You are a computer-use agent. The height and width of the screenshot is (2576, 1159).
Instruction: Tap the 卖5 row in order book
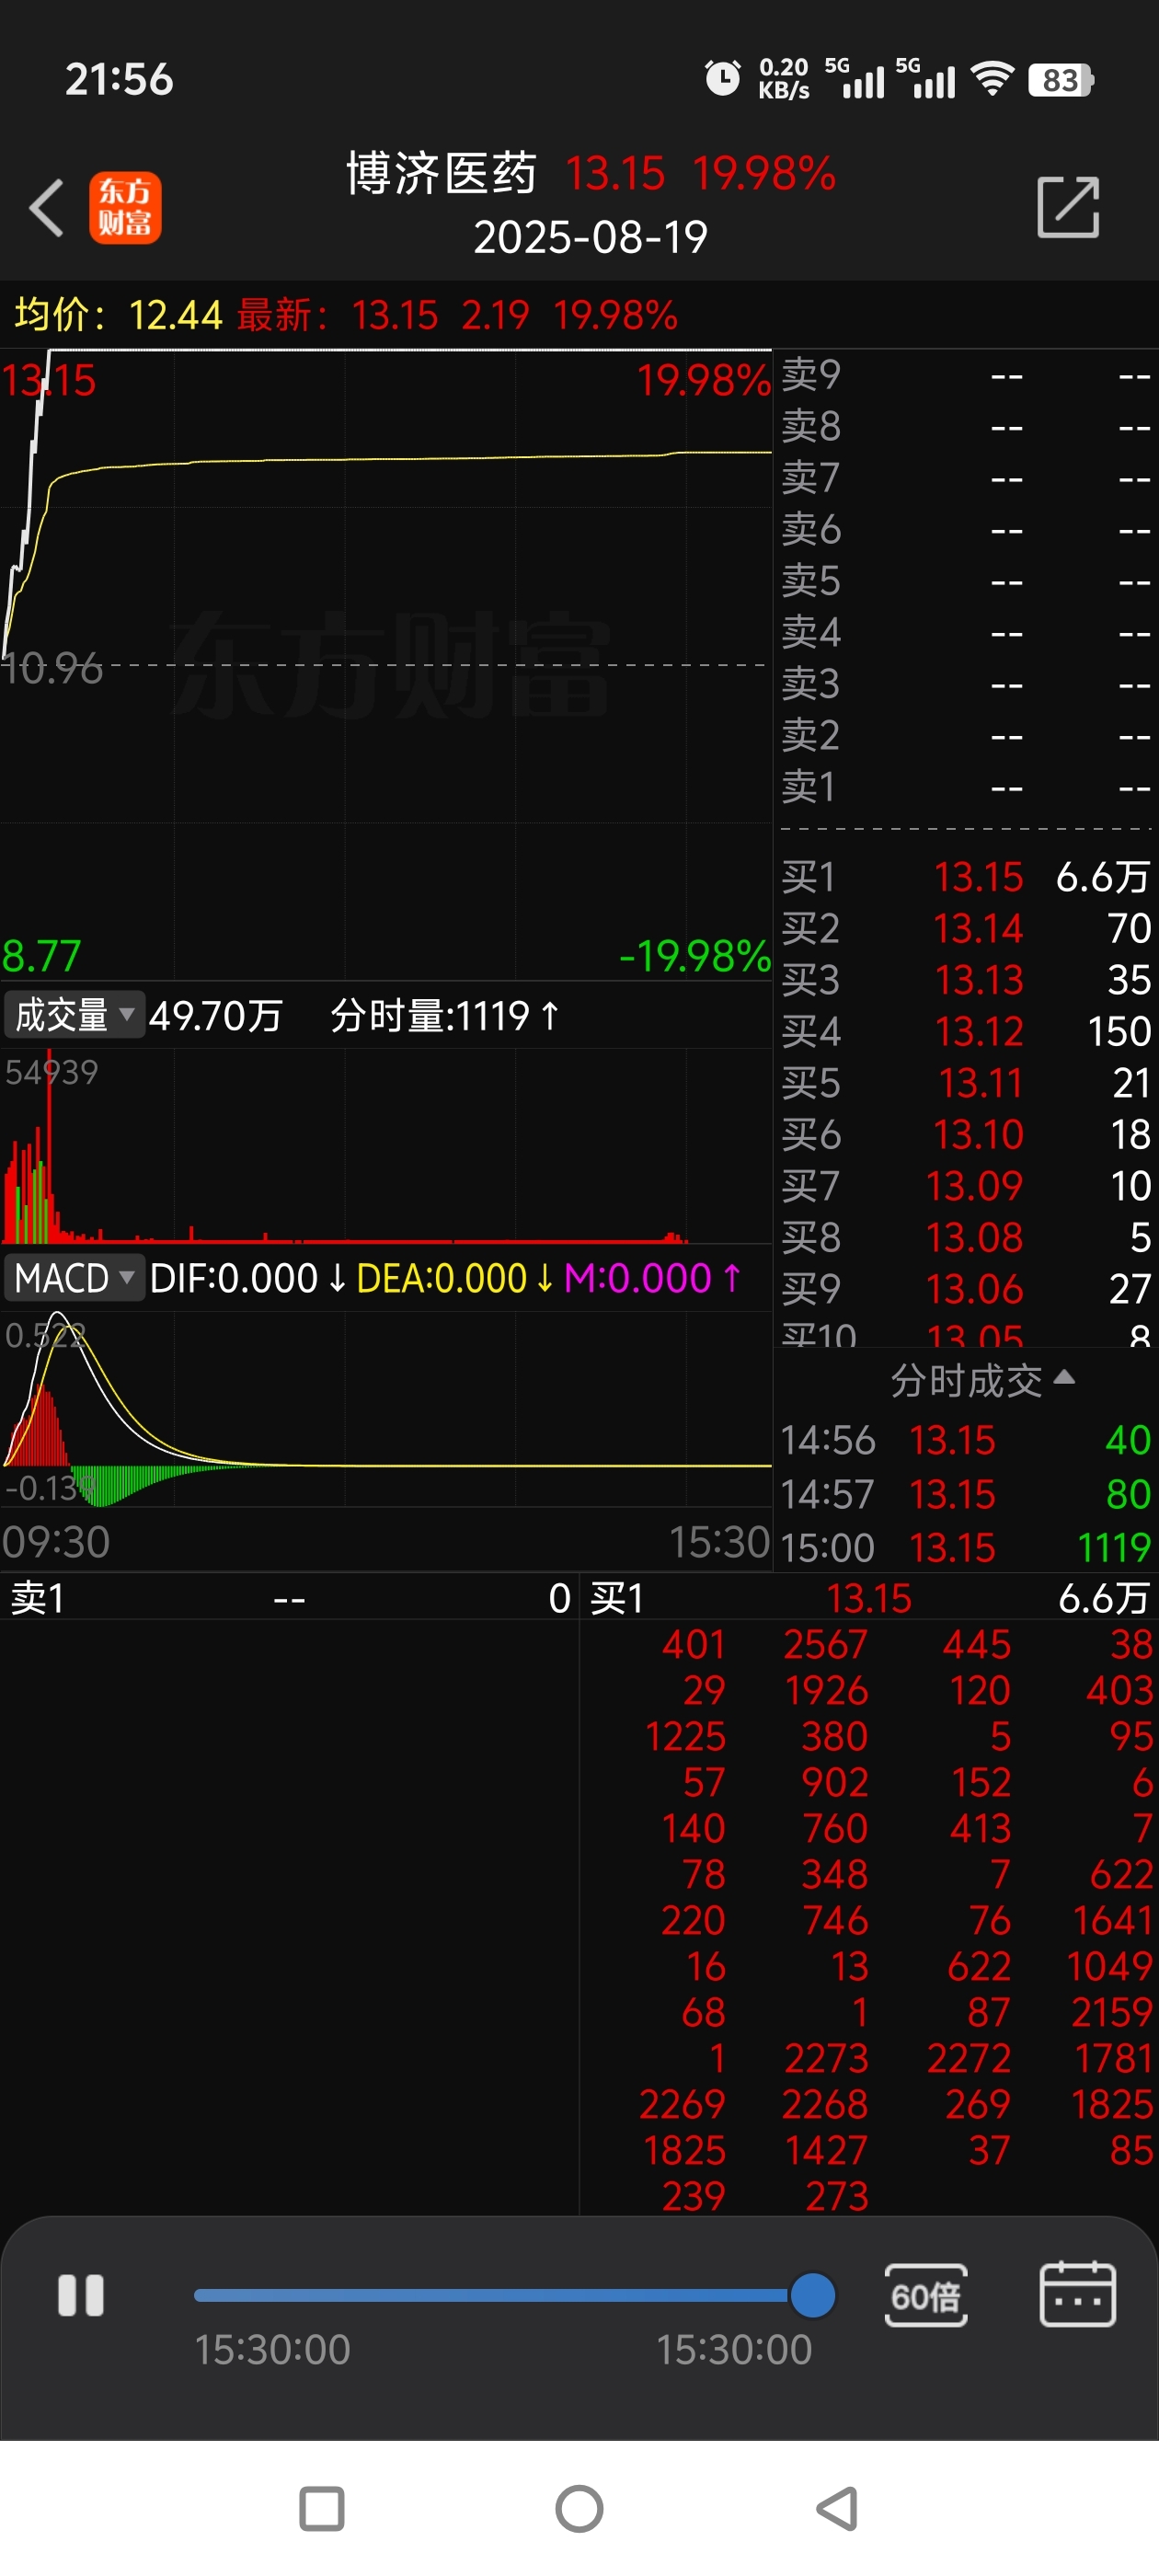(x=966, y=581)
